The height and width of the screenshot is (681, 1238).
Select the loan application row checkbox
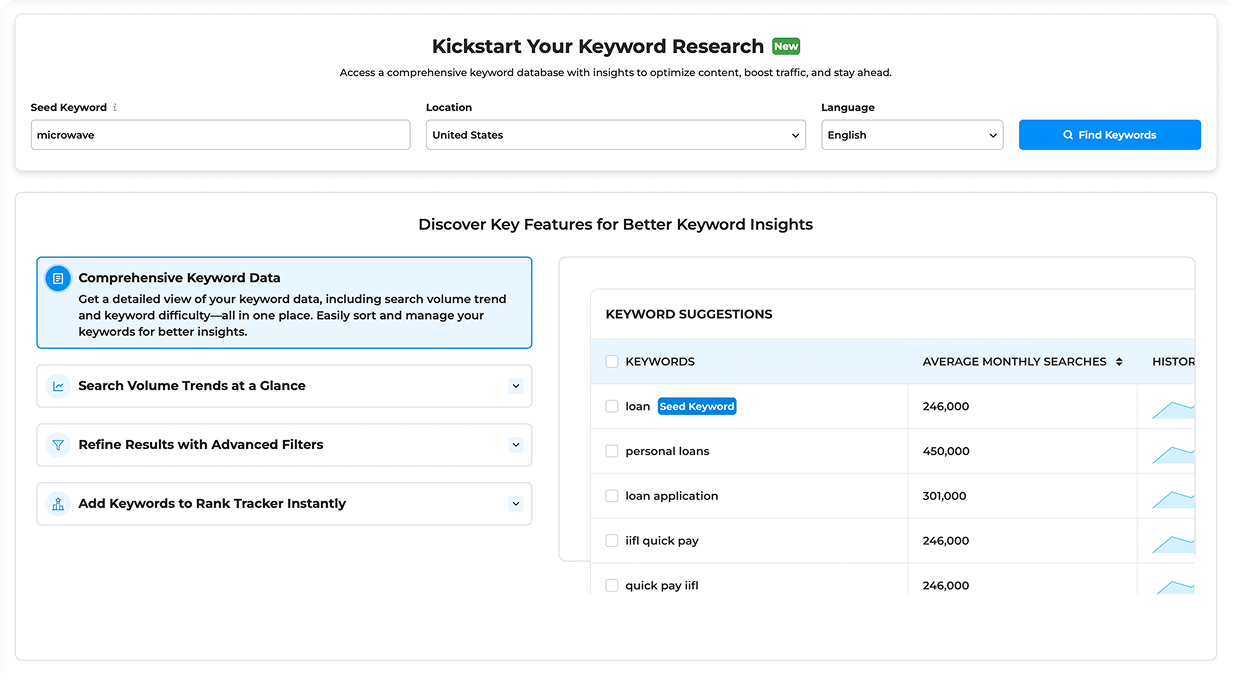[612, 496]
